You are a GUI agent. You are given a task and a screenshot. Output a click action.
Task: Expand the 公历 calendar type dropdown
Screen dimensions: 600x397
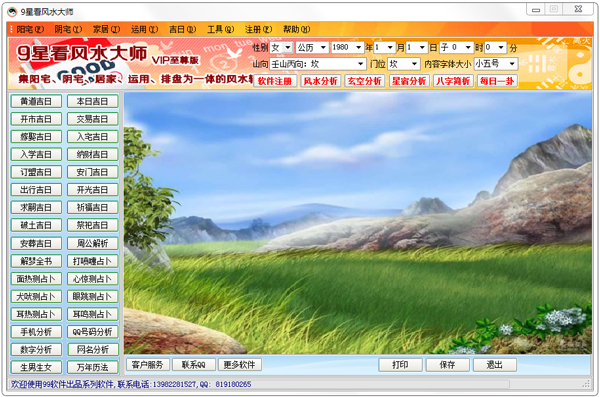point(323,47)
